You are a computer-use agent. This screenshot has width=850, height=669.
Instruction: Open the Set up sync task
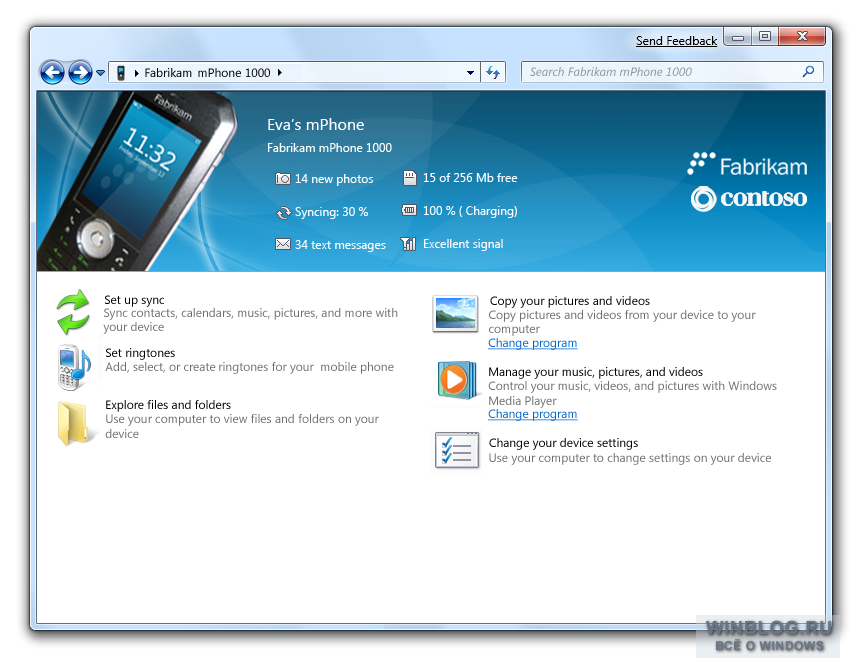[x=134, y=300]
